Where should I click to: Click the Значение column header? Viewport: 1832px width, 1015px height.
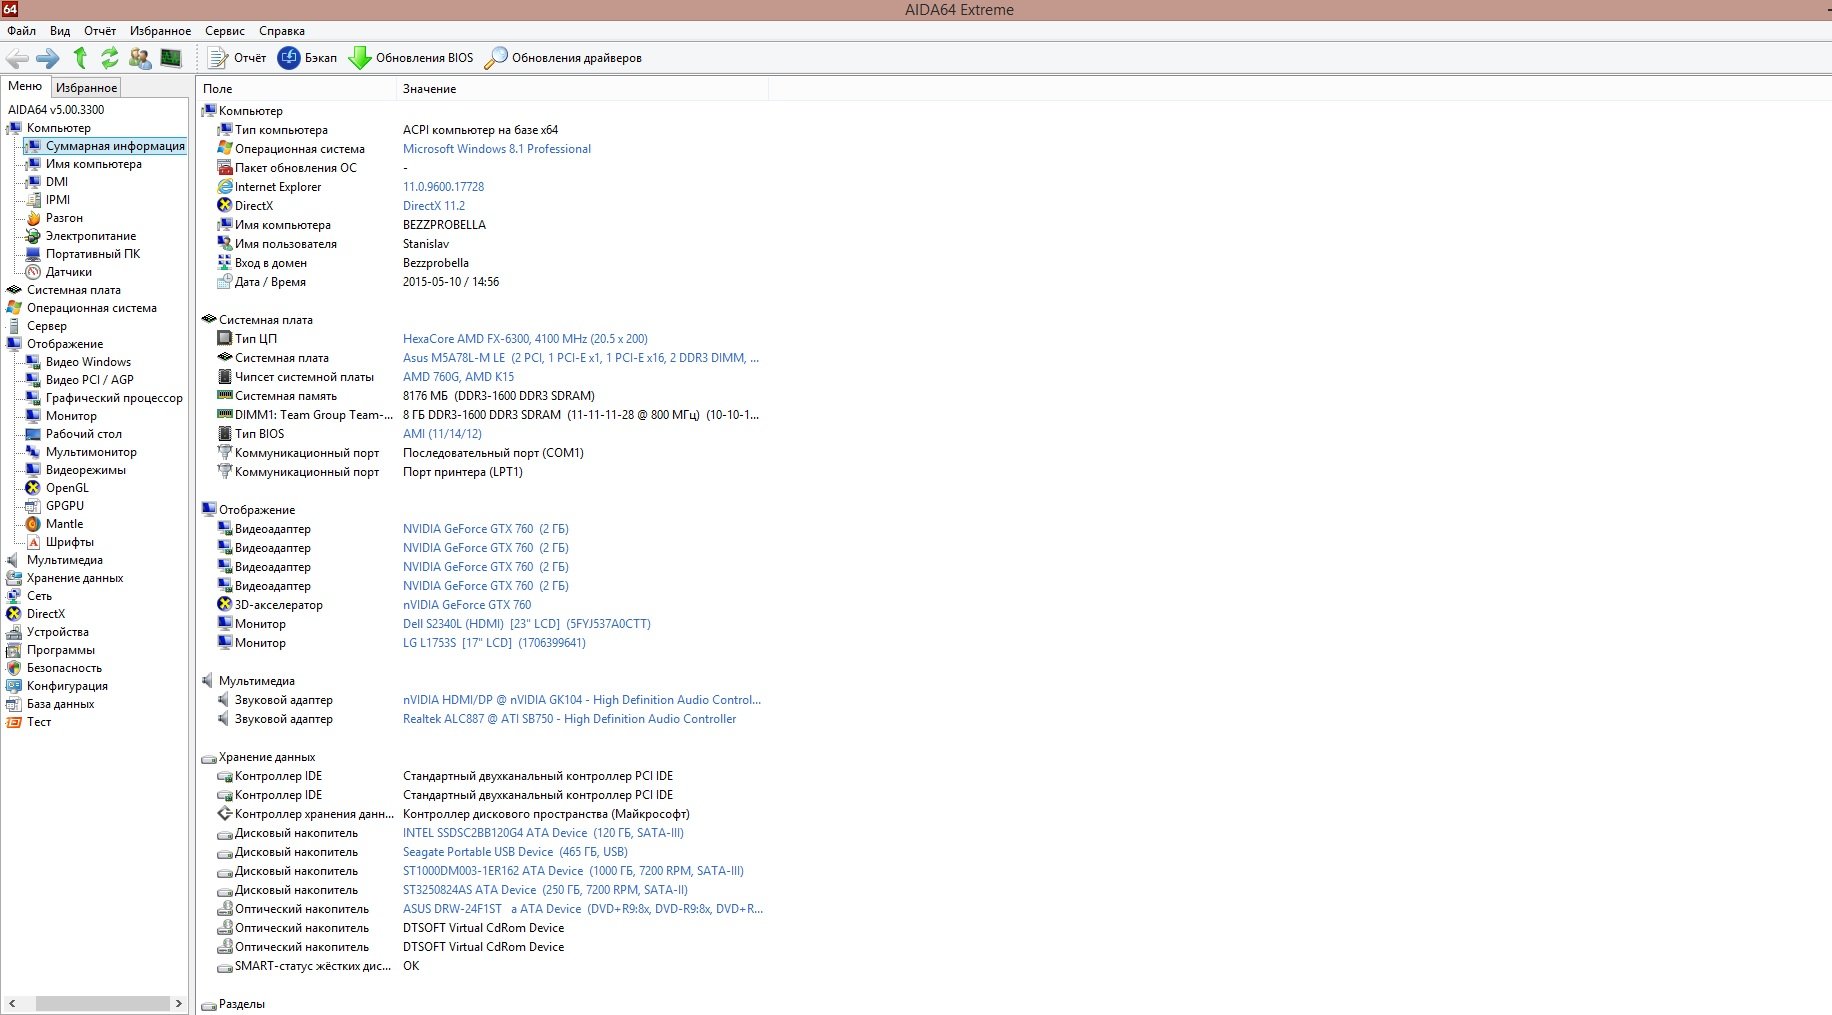tap(583, 89)
